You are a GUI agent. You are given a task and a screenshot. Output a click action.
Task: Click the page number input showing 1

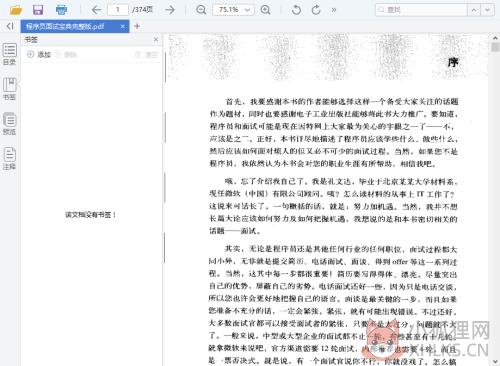point(118,10)
